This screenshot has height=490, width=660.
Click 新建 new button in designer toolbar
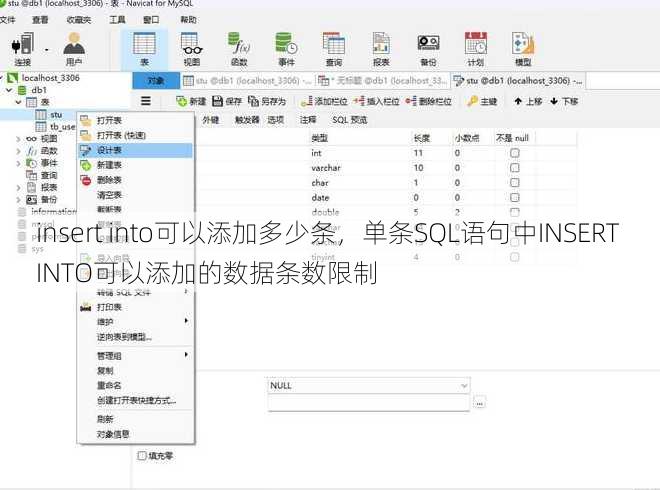coord(191,101)
